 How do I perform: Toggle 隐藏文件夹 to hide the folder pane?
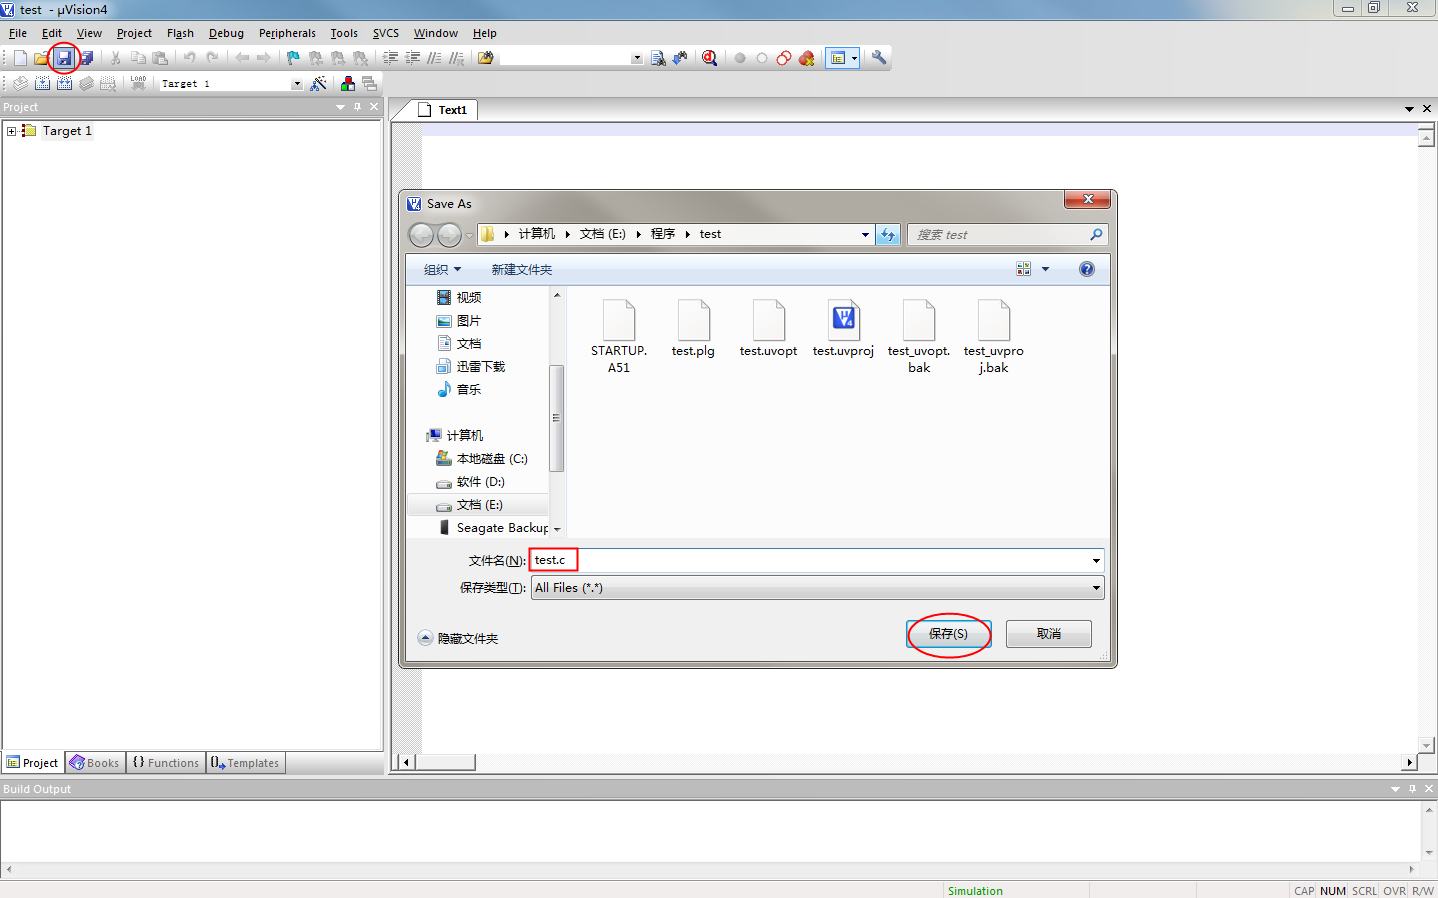pyautogui.click(x=458, y=638)
